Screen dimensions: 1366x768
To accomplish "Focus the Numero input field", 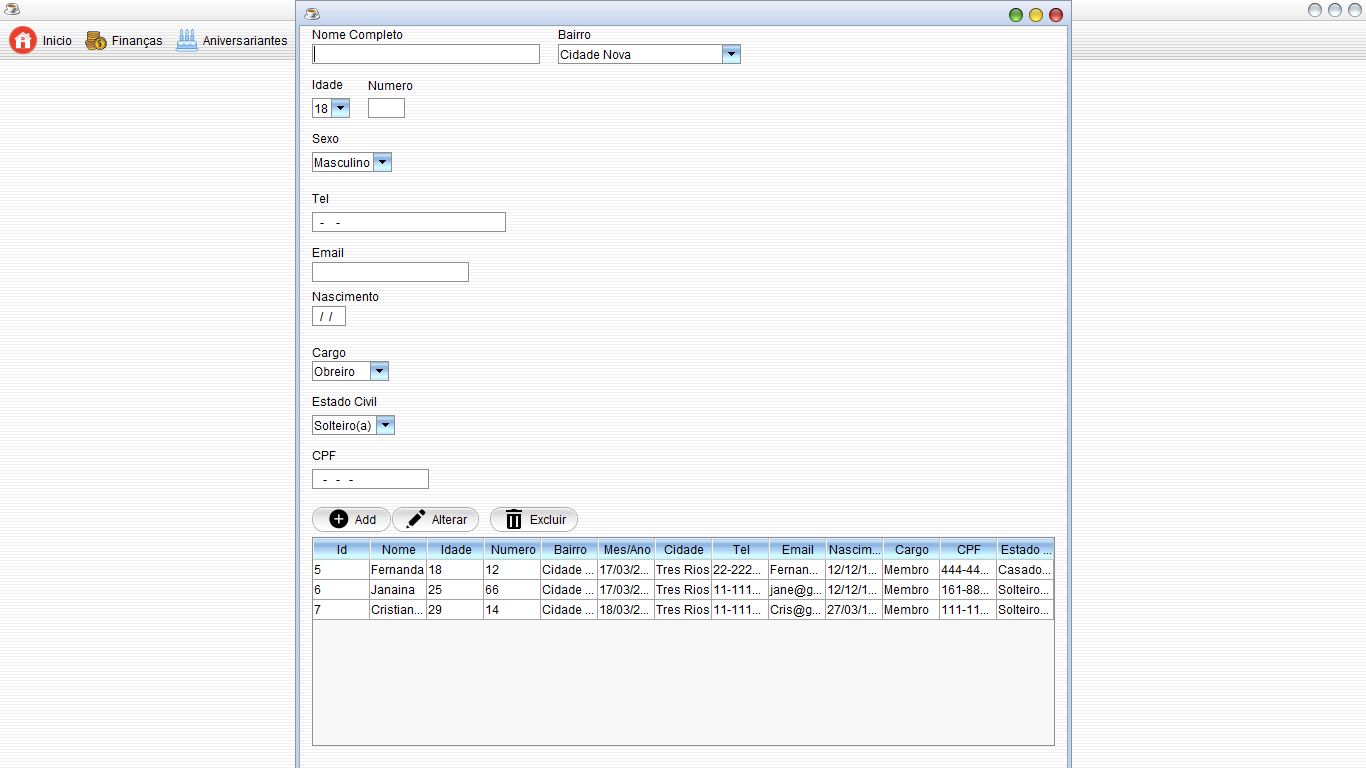I will 386,108.
